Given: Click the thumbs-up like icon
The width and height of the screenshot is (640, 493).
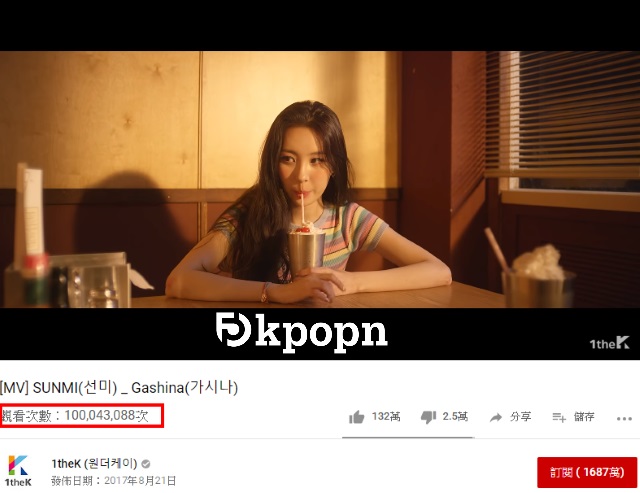Looking at the screenshot, I should 356,417.
